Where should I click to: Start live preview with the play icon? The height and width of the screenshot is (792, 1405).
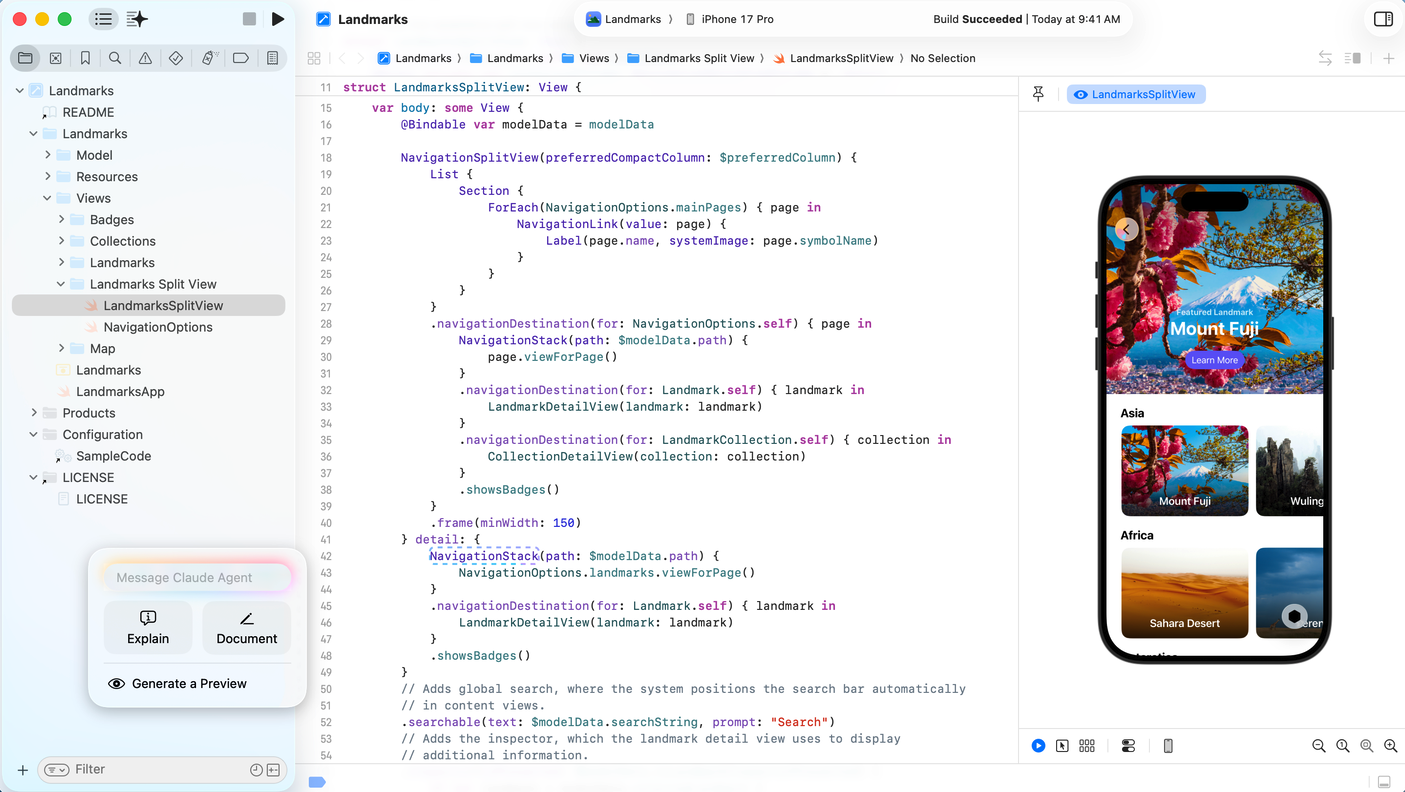pos(1038,745)
